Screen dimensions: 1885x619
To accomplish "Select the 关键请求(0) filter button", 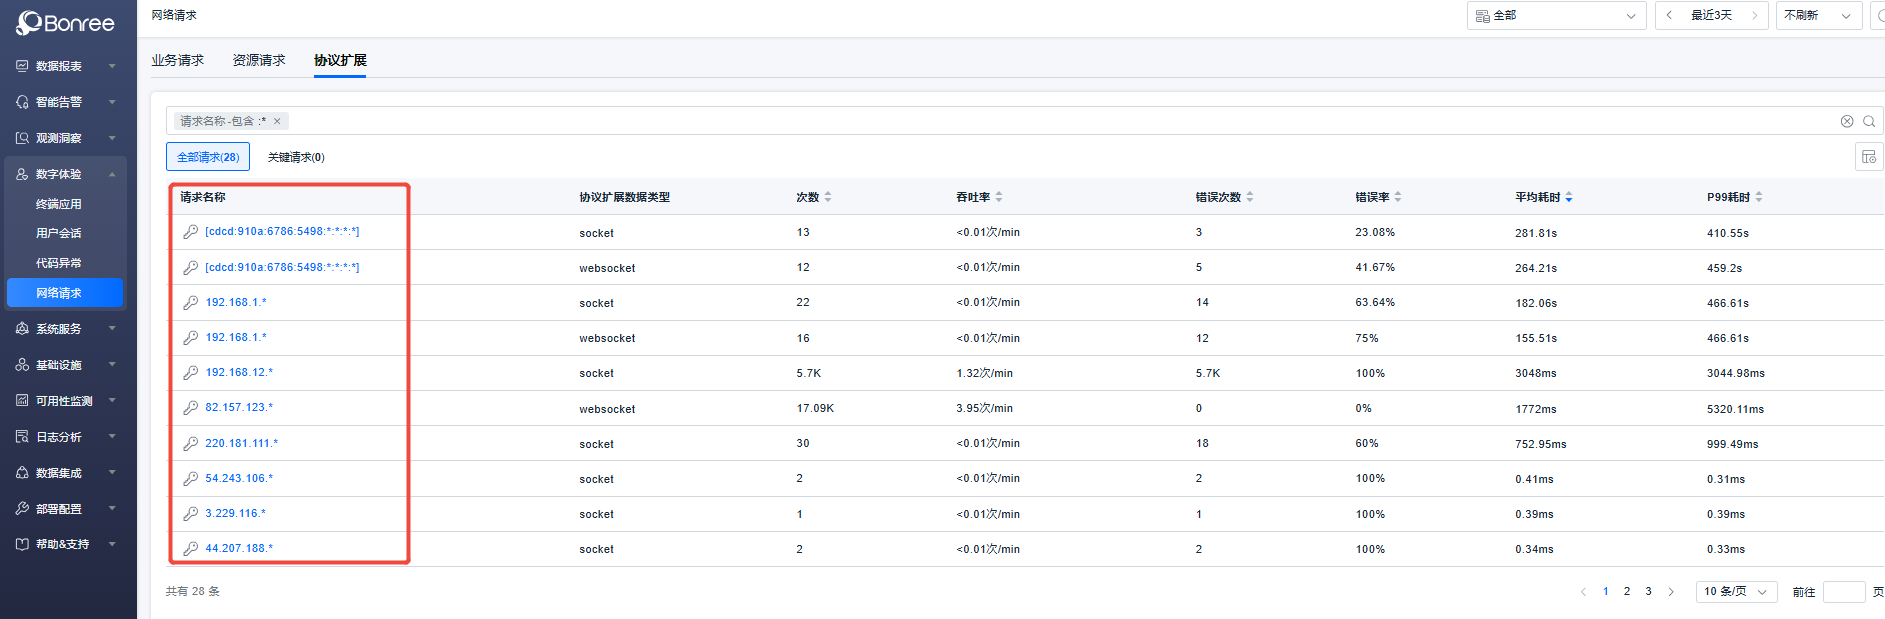I will 296,157.
